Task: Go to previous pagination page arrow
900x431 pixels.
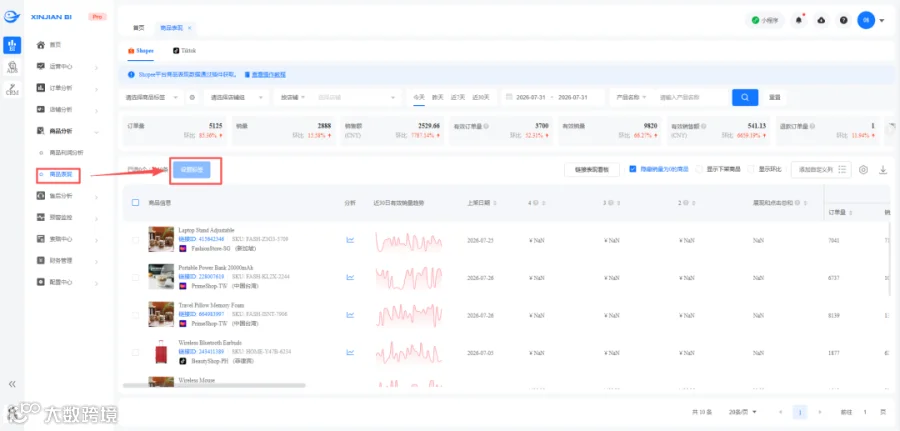Action: 781,412
